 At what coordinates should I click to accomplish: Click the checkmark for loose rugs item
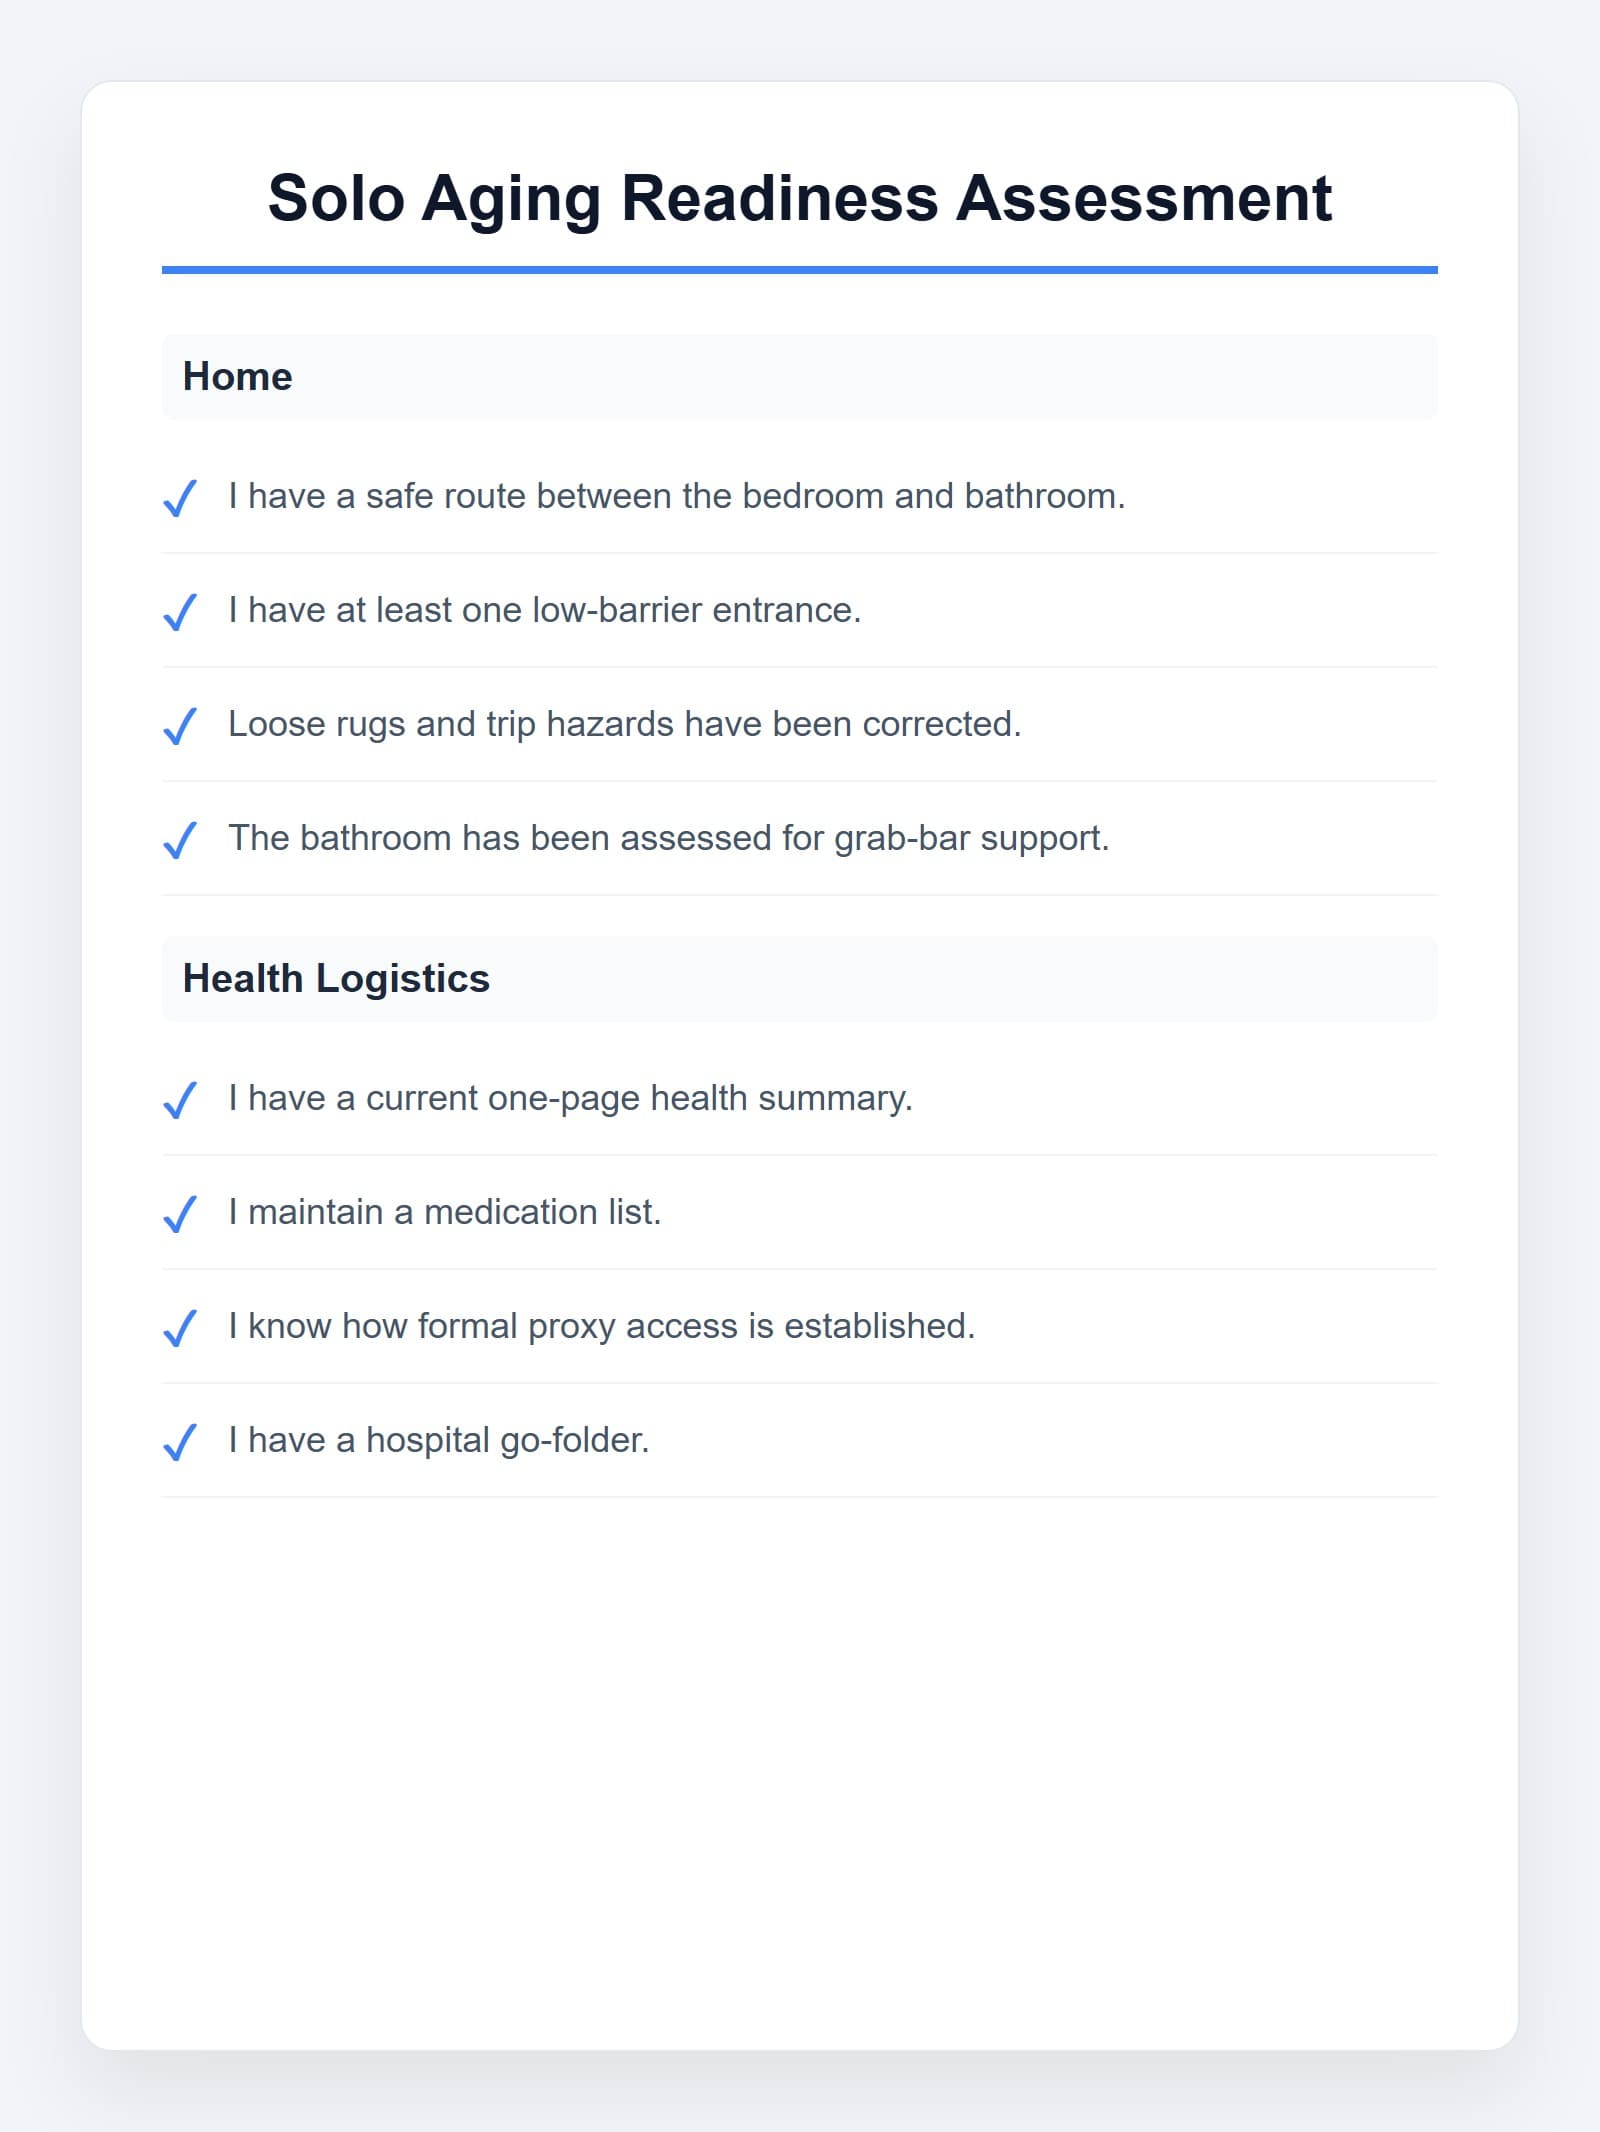point(180,725)
